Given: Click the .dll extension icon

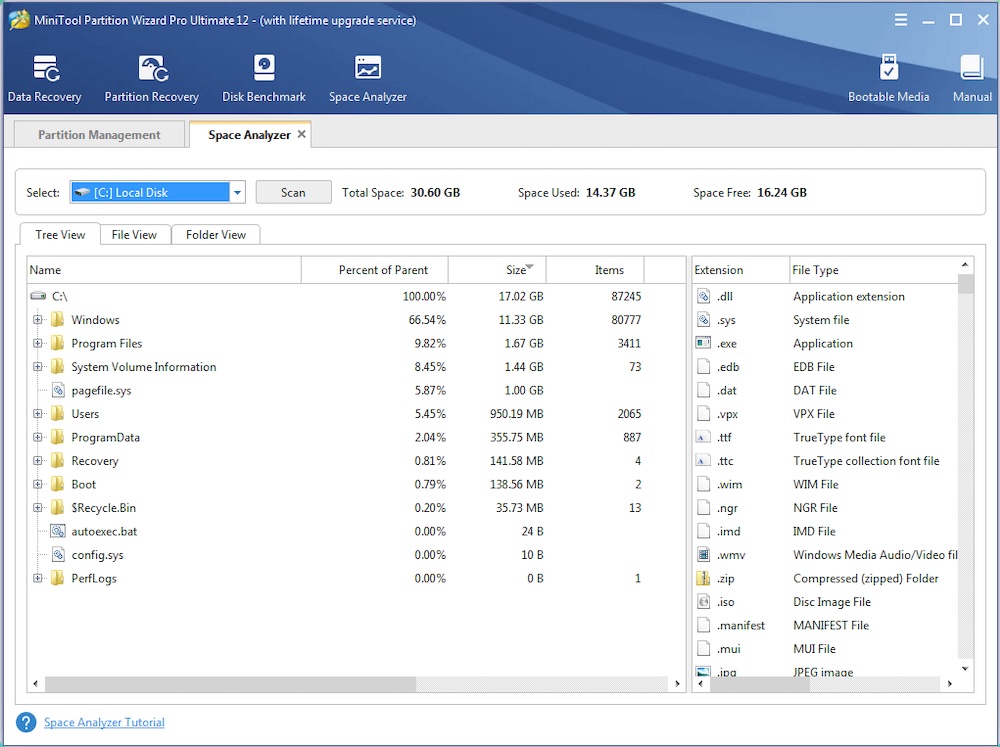Looking at the screenshot, I should 703,296.
